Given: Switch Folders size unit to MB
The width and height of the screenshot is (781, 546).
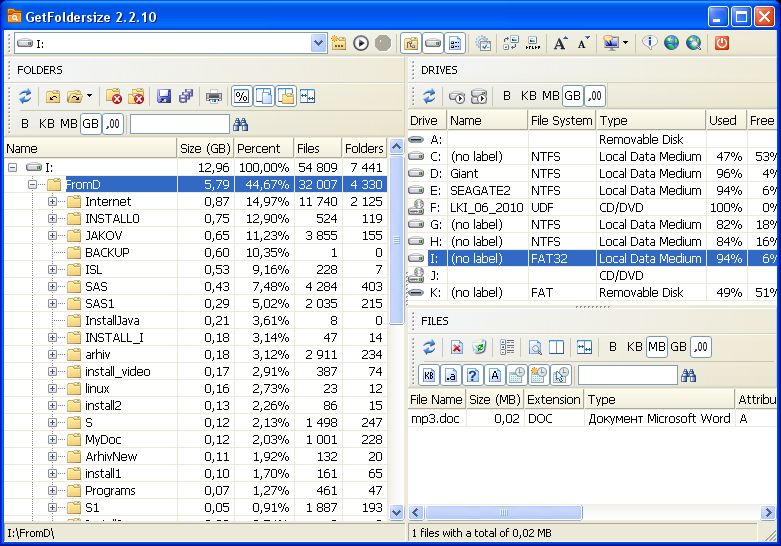Looking at the screenshot, I should click(x=68, y=124).
